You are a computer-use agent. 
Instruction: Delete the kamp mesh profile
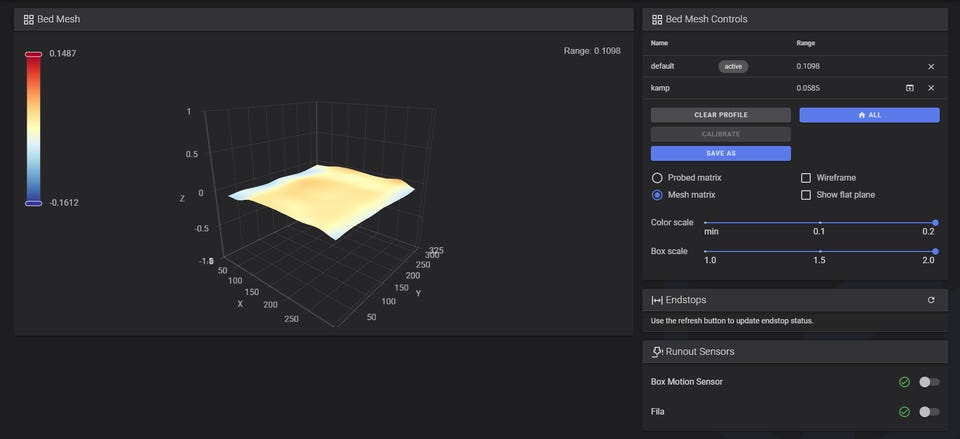pos(931,88)
